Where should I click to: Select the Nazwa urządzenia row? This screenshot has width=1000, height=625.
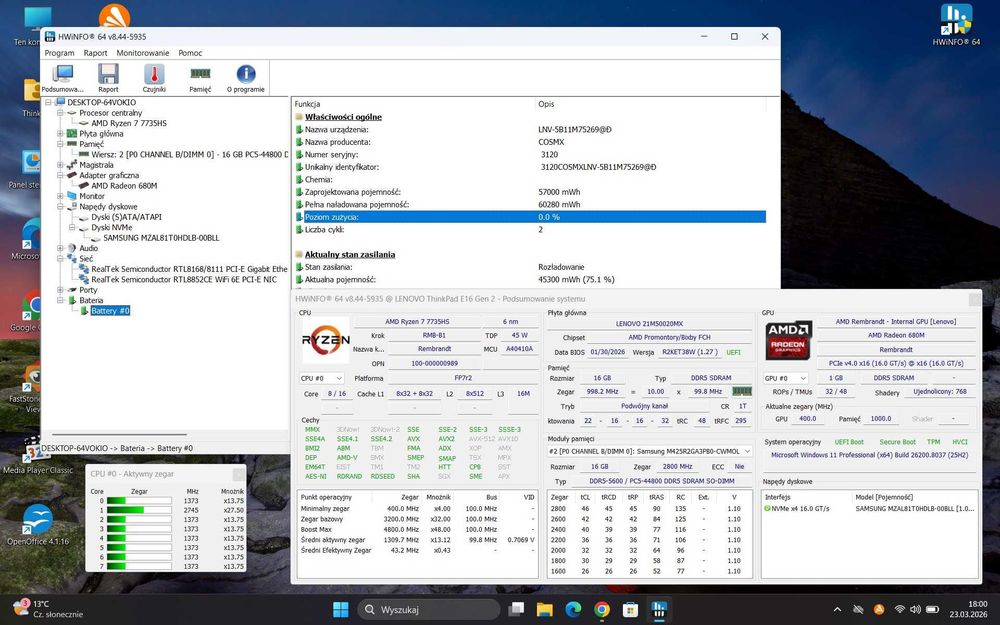530,129
